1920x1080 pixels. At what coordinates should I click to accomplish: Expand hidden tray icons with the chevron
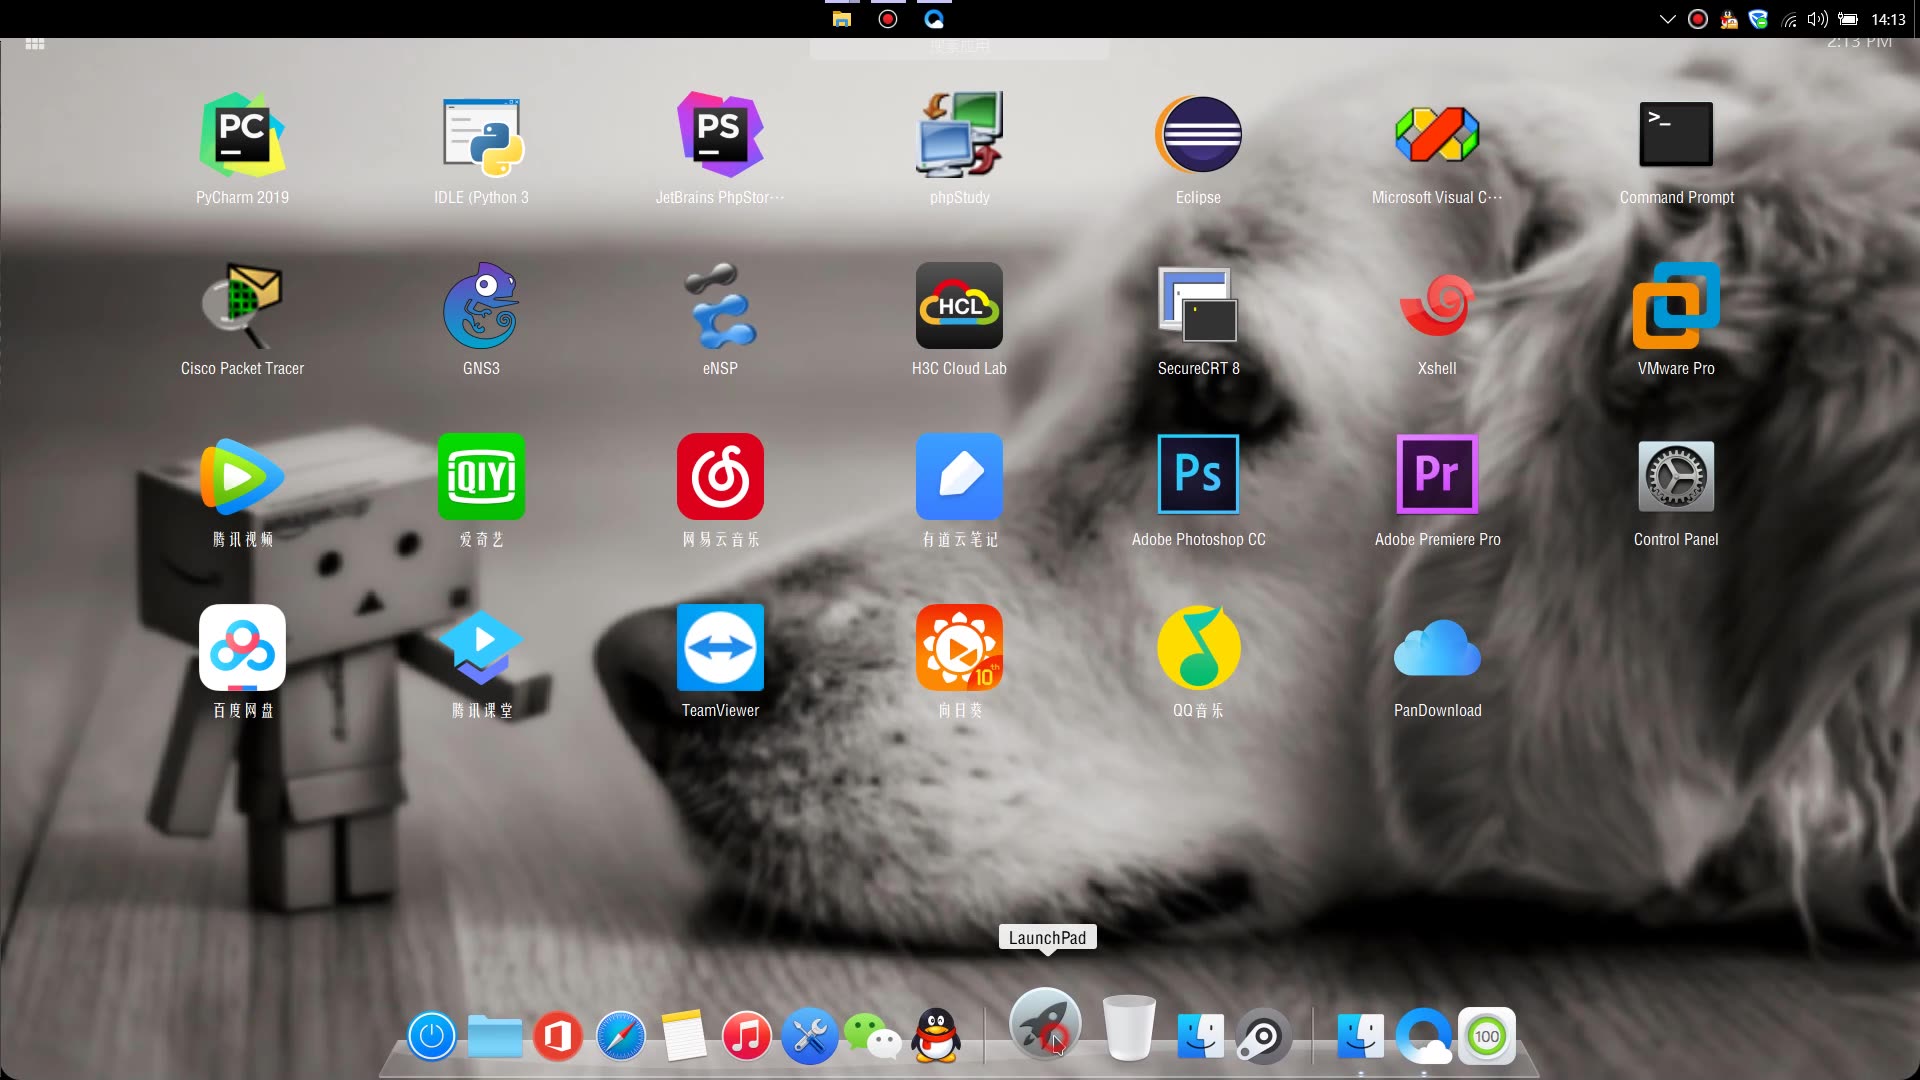pos(1667,19)
